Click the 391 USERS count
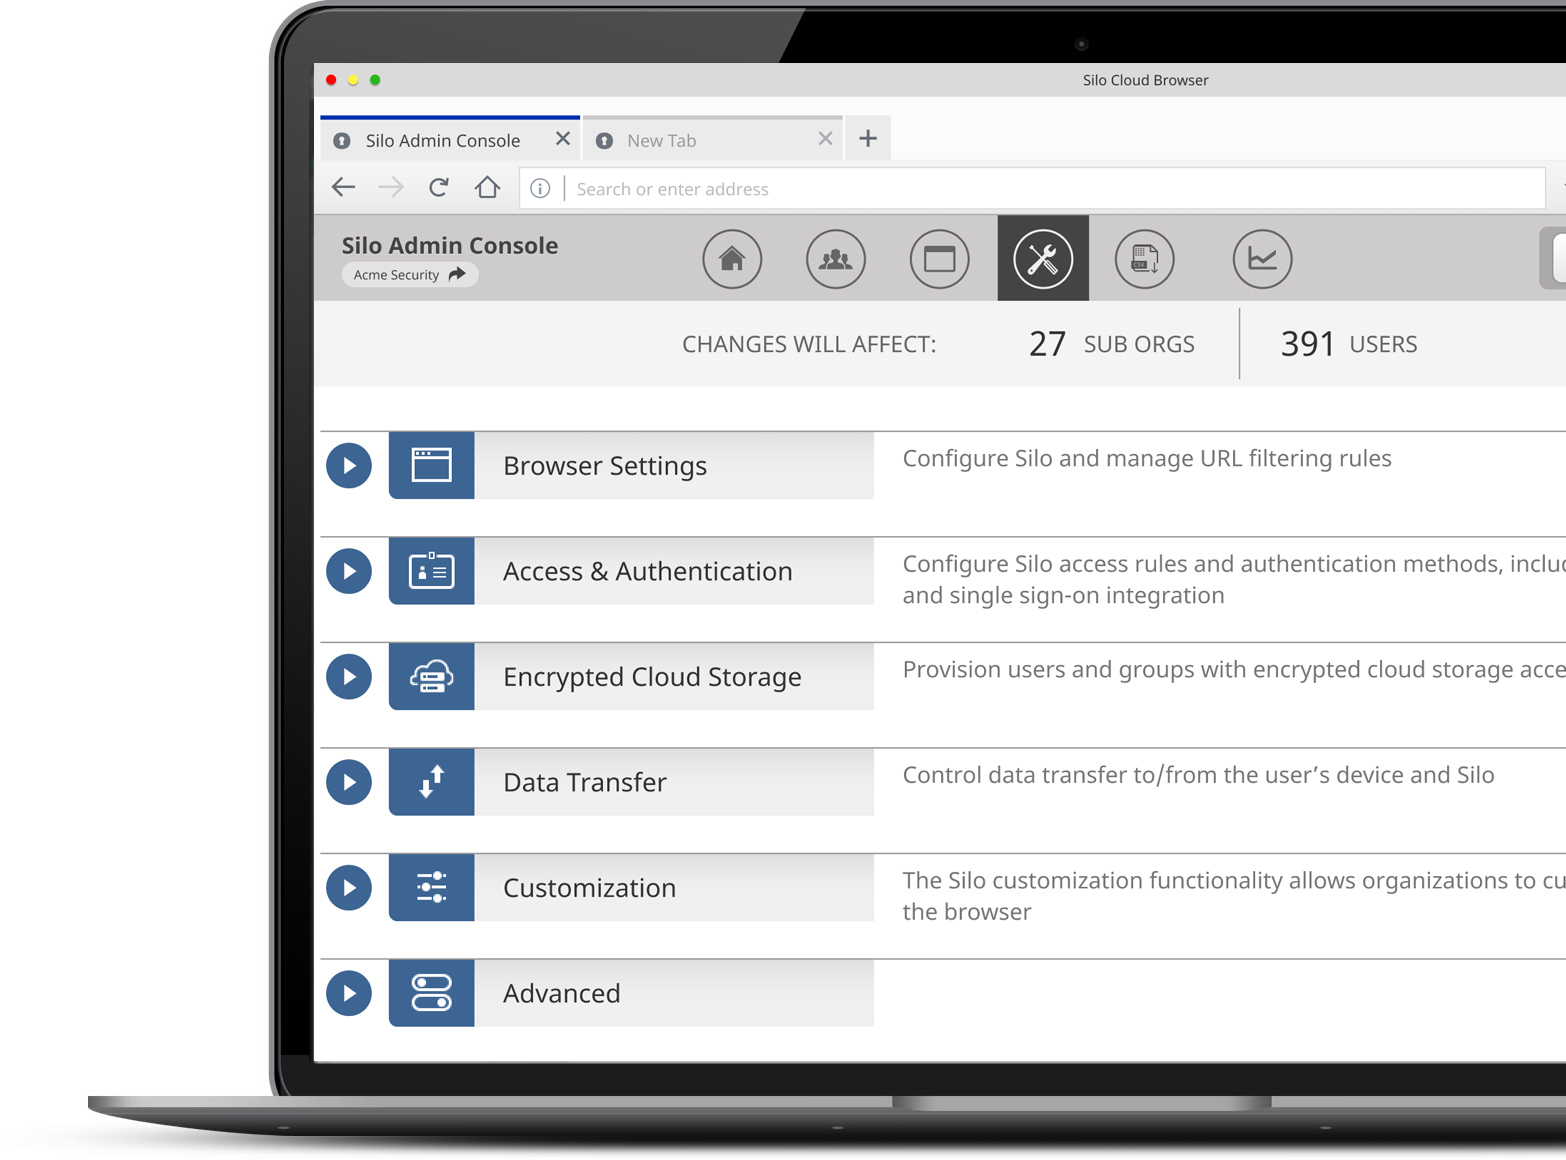1566x1160 pixels. click(x=1349, y=344)
